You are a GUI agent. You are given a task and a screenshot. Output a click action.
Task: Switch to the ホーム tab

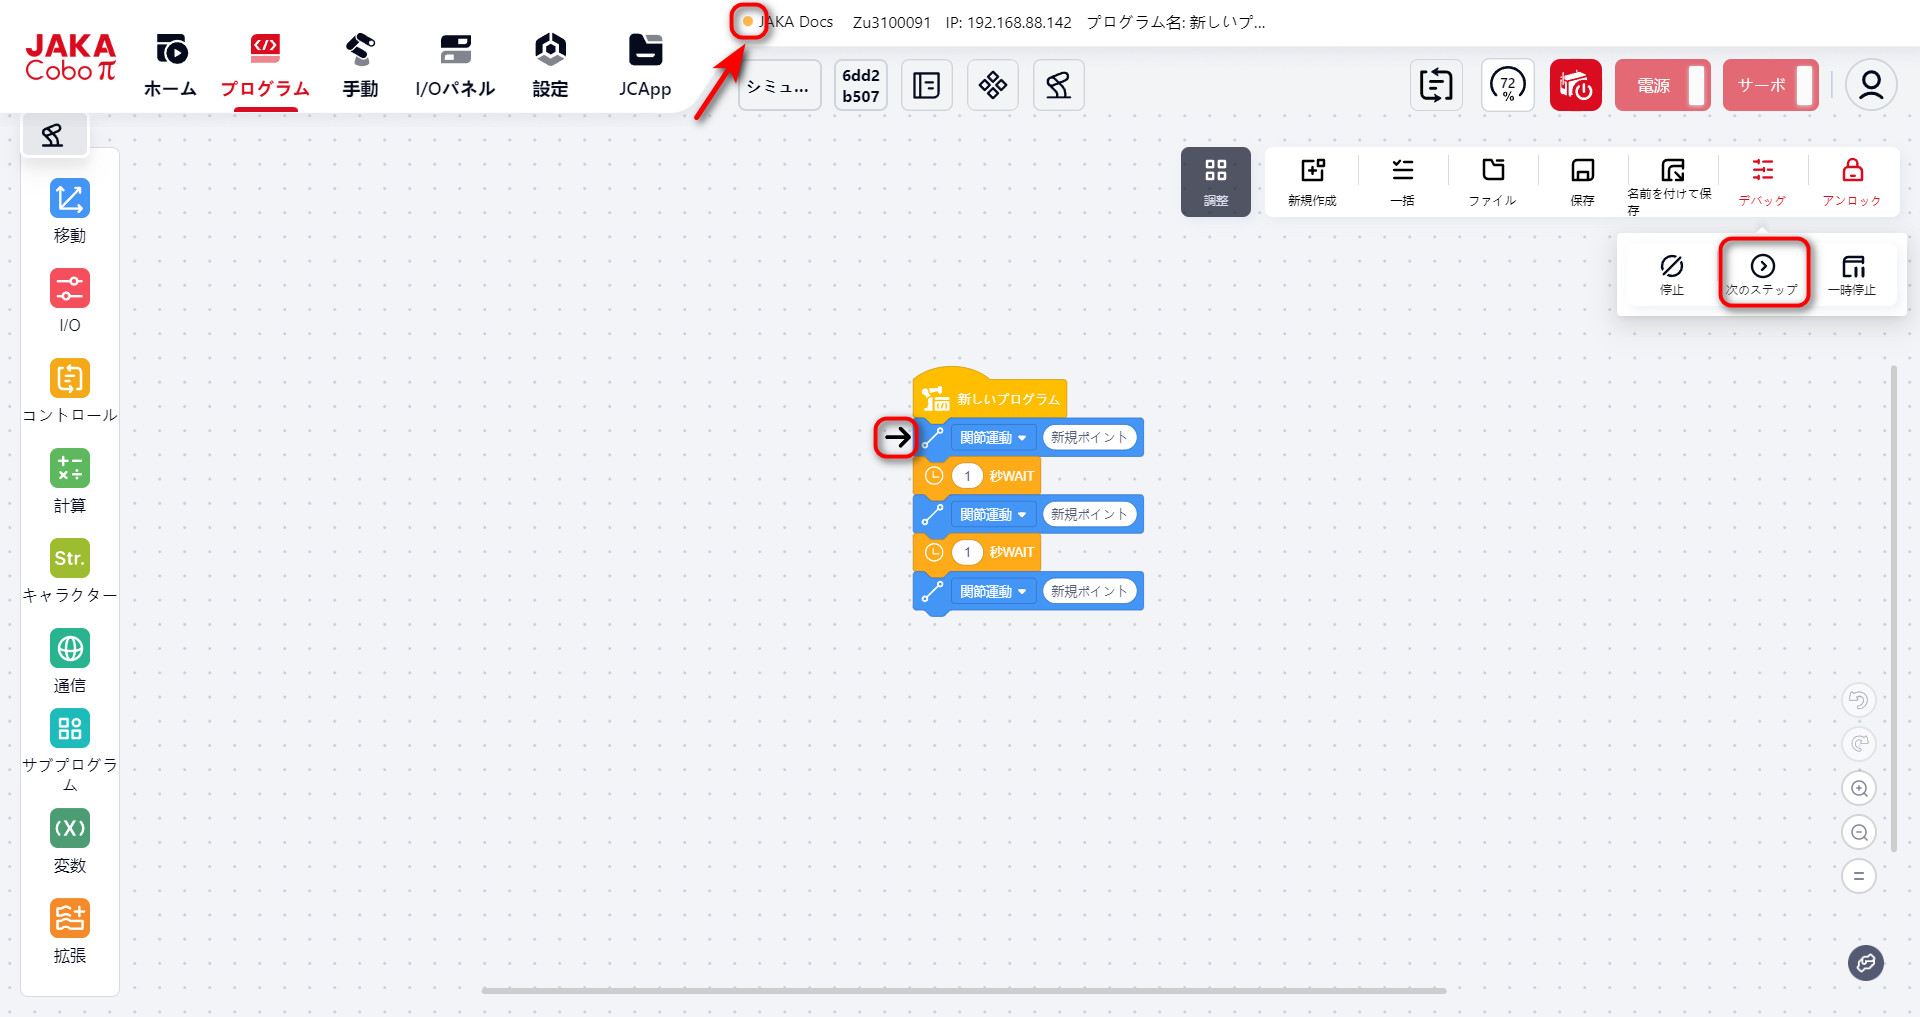pyautogui.click(x=170, y=66)
